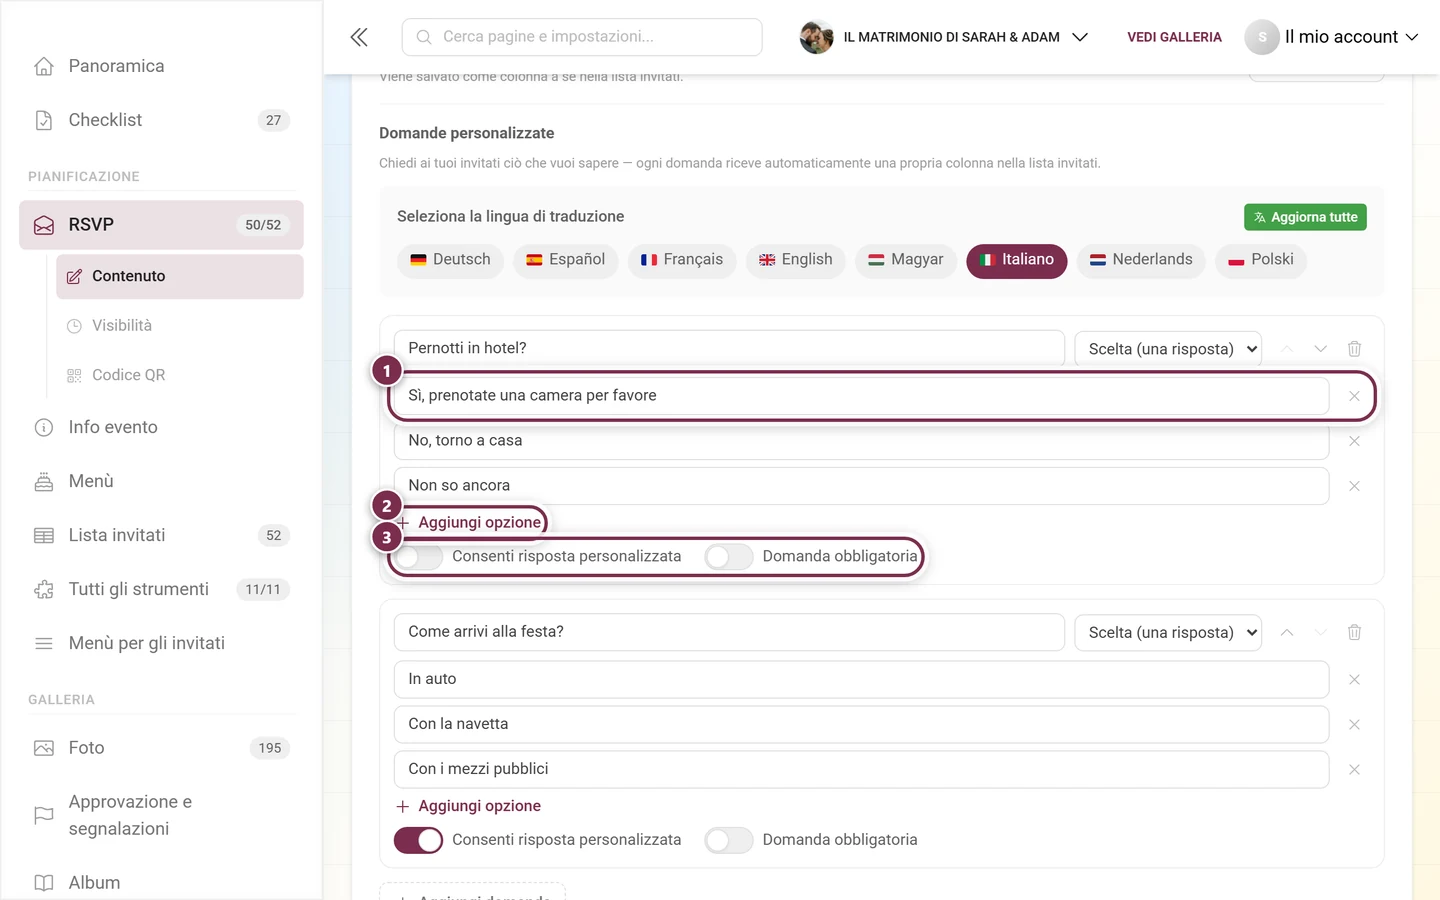The width and height of the screenshot is (1440, 900).
Task: Expand the wedding selector dropdown
Action: (945, 37)
